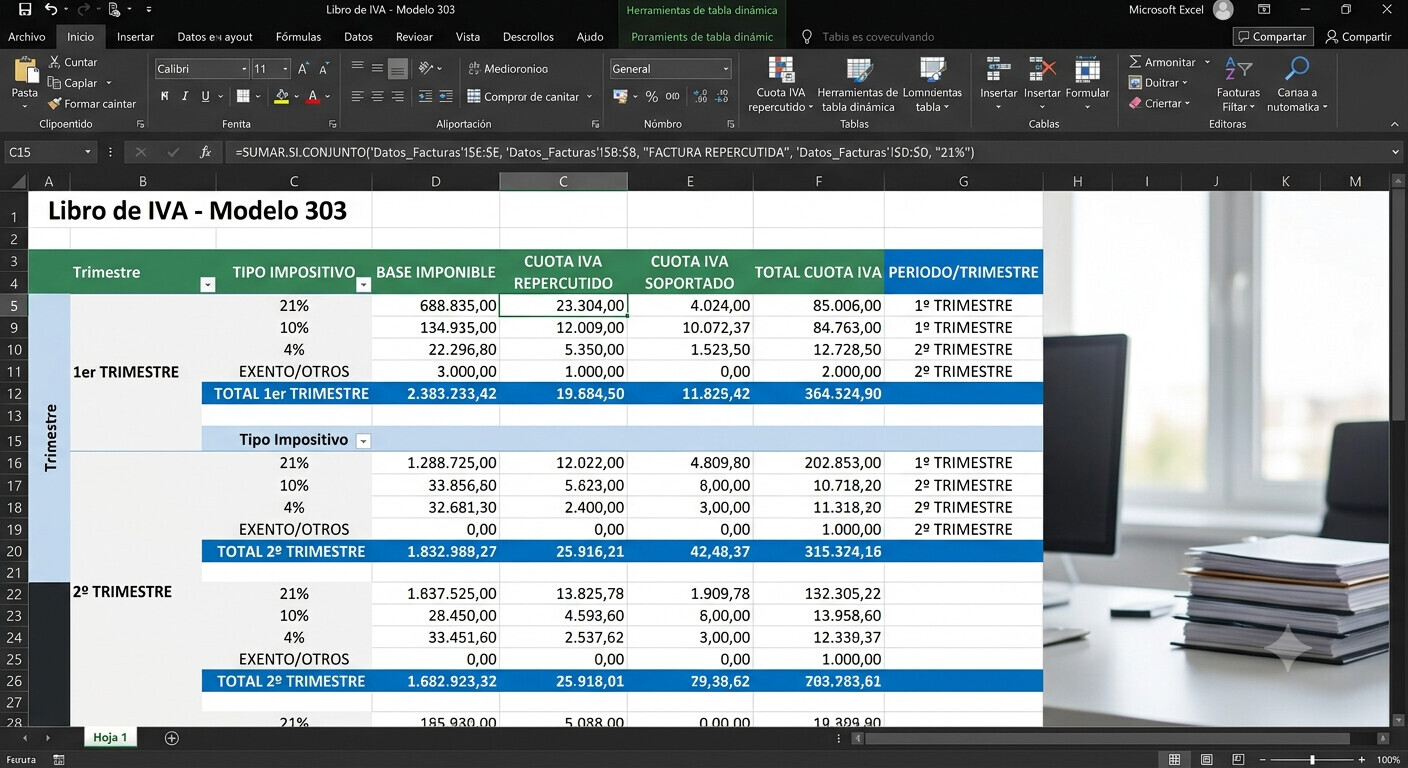
Task: Toggle italic formatting
Action: [x=185, y=96]
